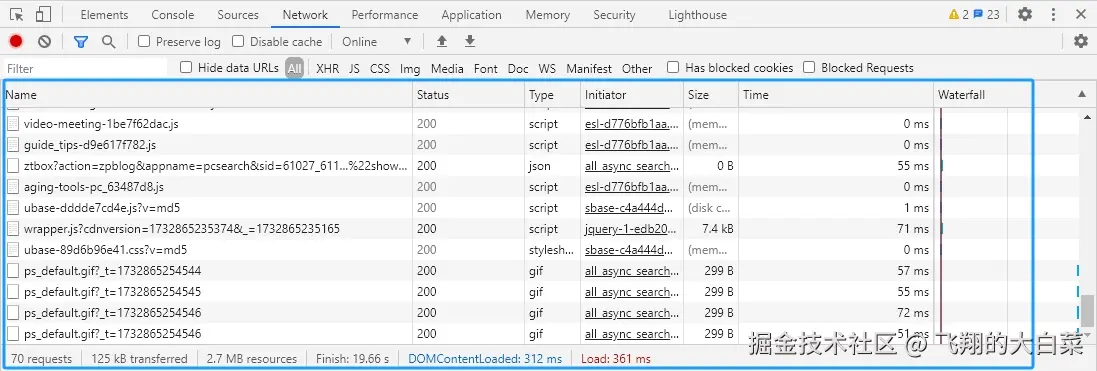Open the Sources tab
The image size is (1097, 371).
238,15
